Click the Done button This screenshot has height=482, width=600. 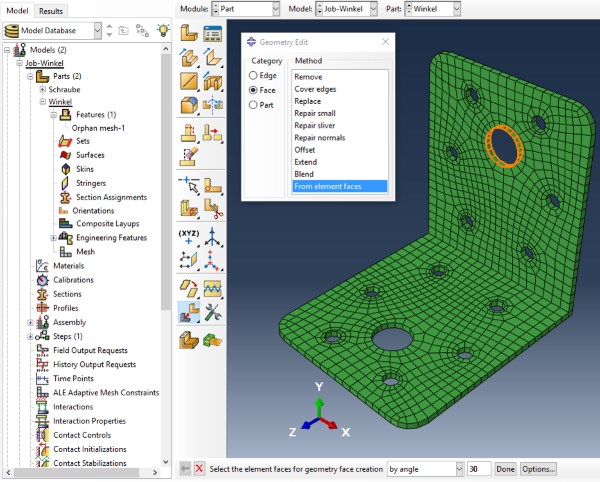click(x=505, y=469)
